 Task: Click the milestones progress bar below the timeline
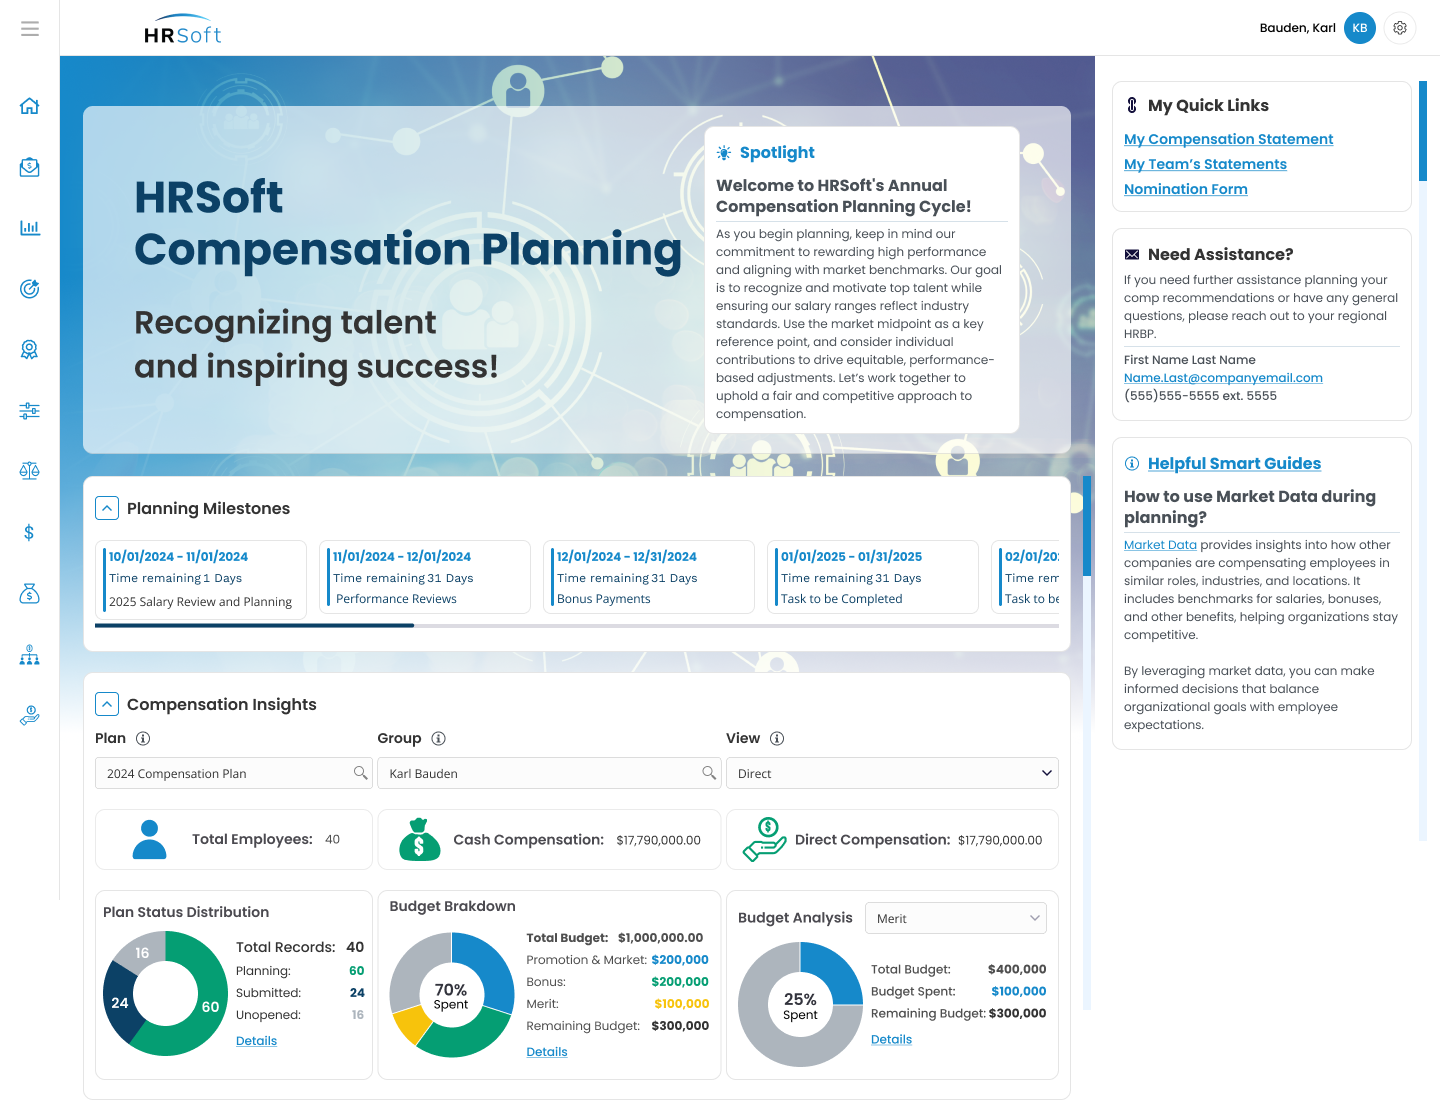coord(577,626)
